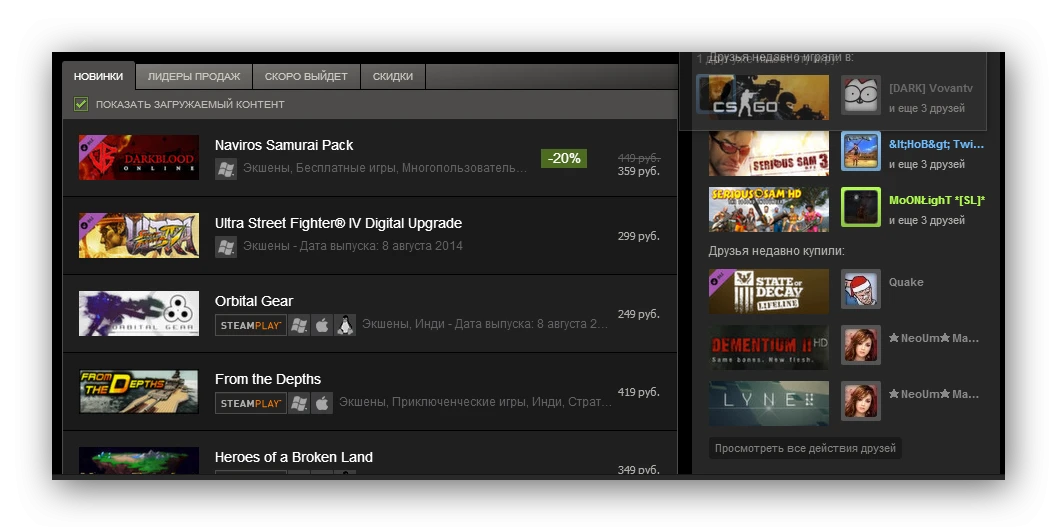Click avatar next to LYNE banner
The image size is (1057, 532).
coord(861,401)
